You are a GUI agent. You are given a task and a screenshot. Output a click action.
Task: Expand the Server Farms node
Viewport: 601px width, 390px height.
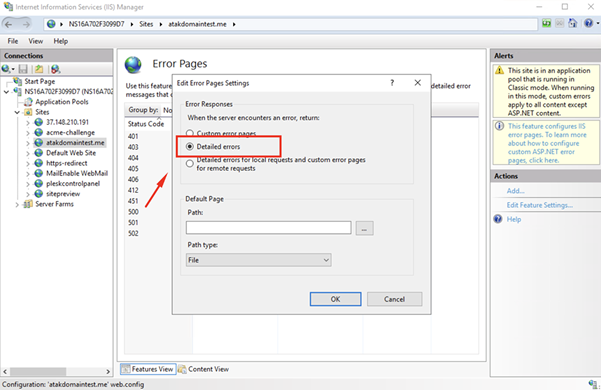(17, 205)
